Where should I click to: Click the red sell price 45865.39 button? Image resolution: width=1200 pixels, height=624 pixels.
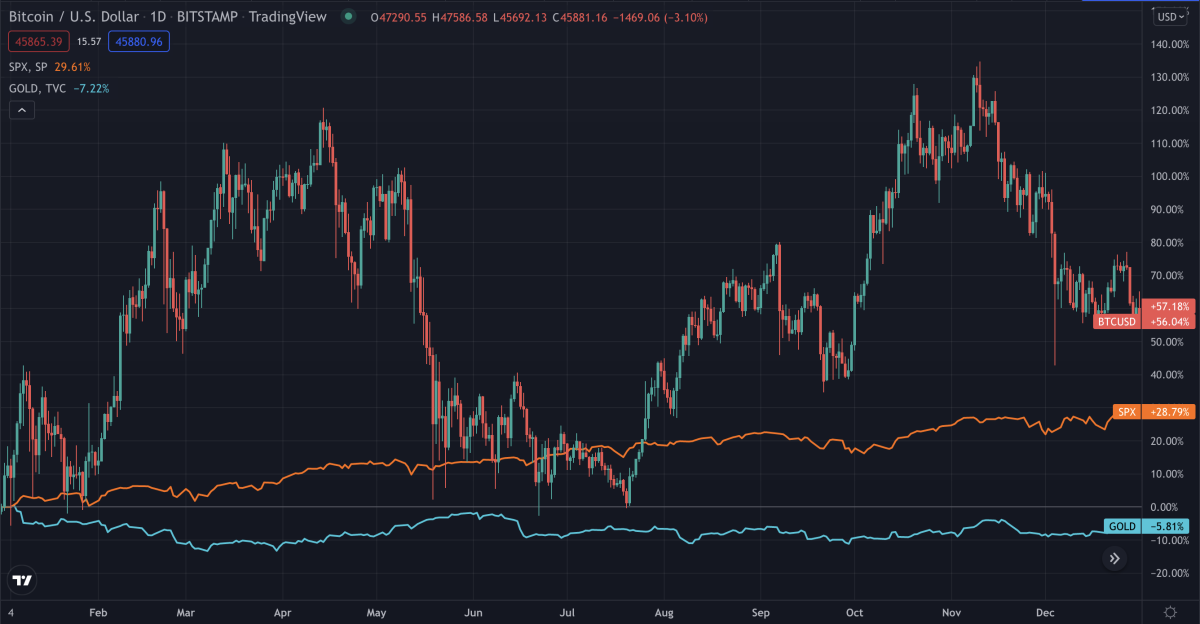click(39, 42)
